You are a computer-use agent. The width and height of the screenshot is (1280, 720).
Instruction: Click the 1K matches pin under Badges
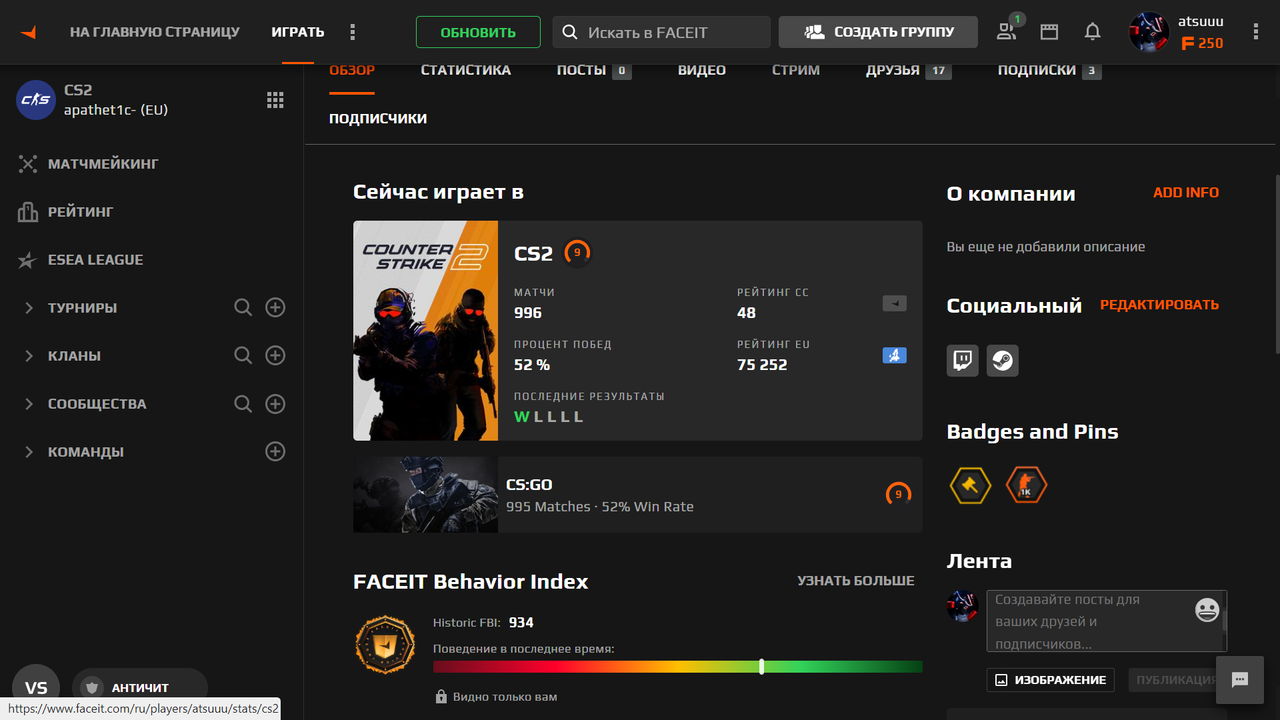[x=1026, y=484]
